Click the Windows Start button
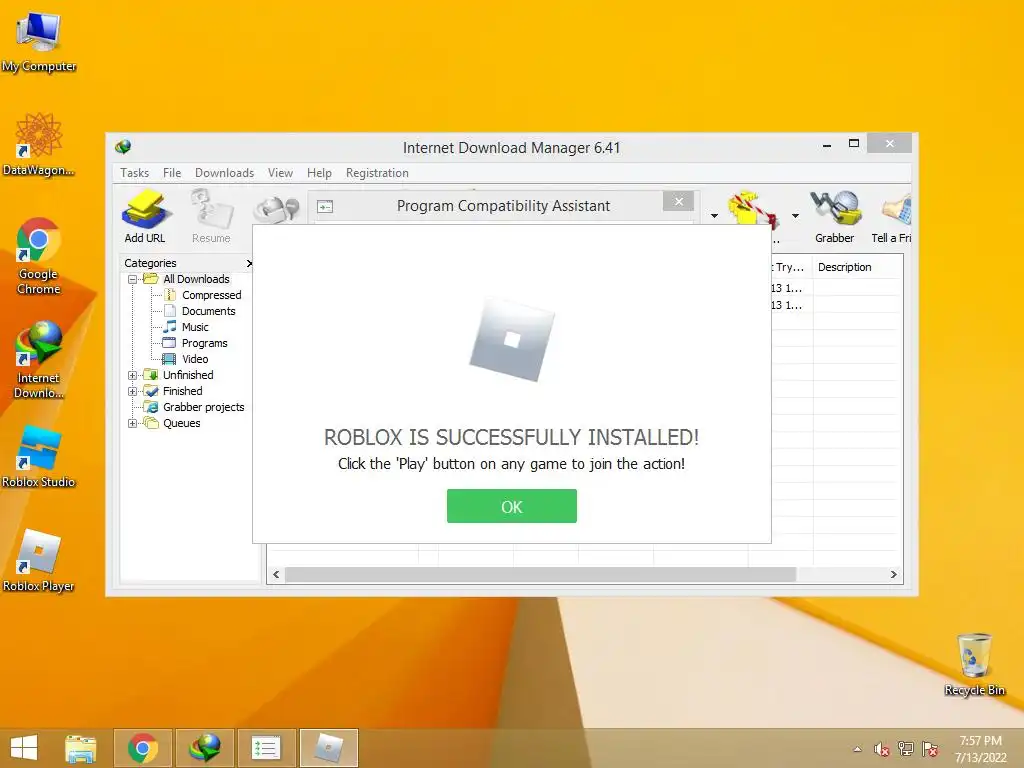 click(x=24, y=748)
